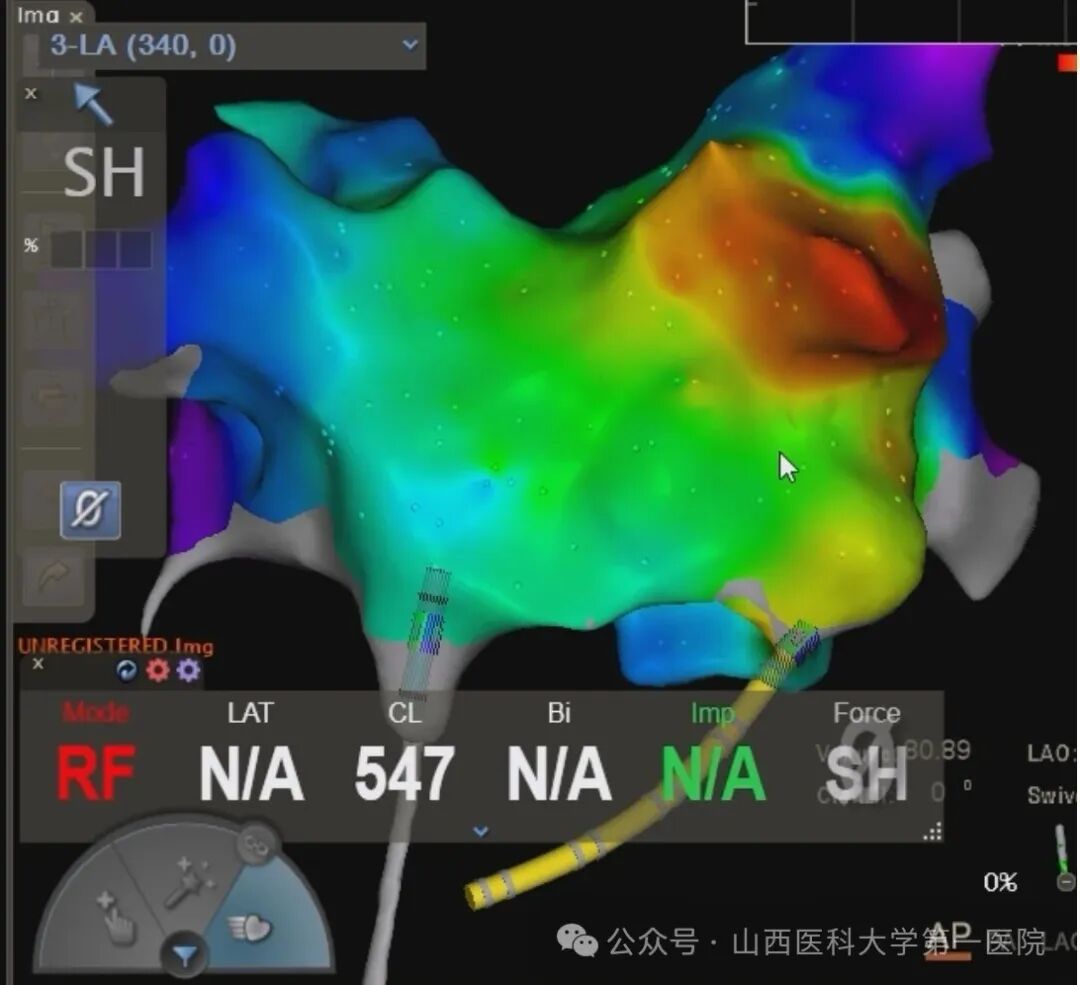Click the red Mode label

[96, 712]
